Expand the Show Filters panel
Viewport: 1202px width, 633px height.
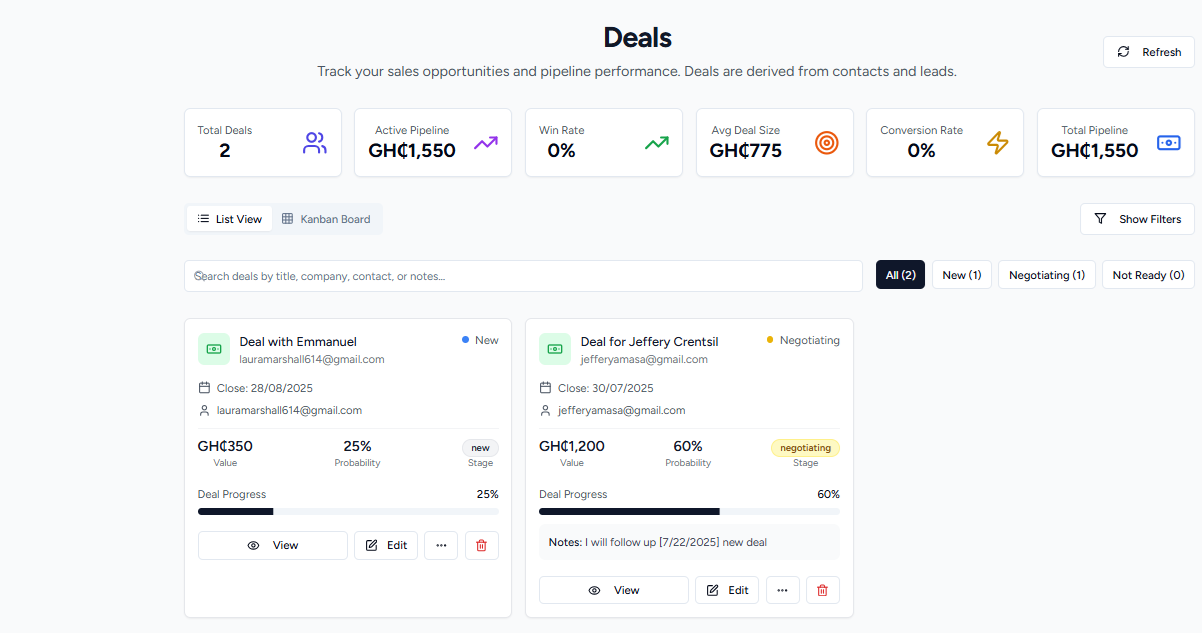click(1137, 219)
